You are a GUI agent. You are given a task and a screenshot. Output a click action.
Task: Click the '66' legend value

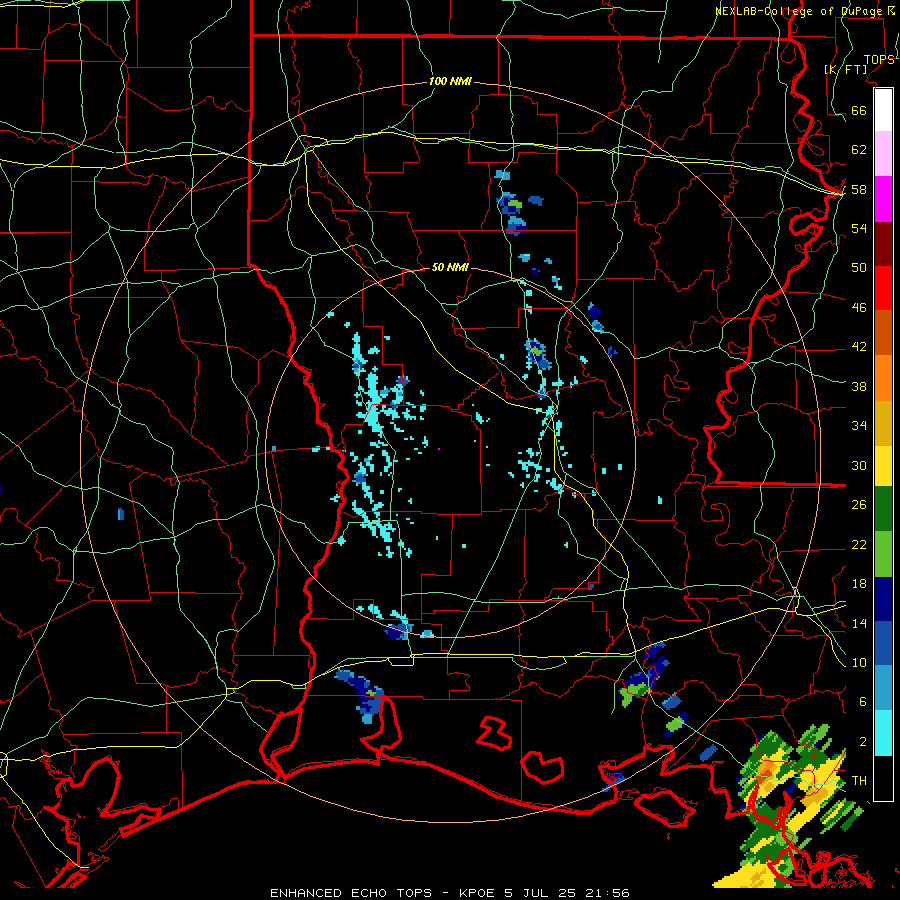point(859,110)
